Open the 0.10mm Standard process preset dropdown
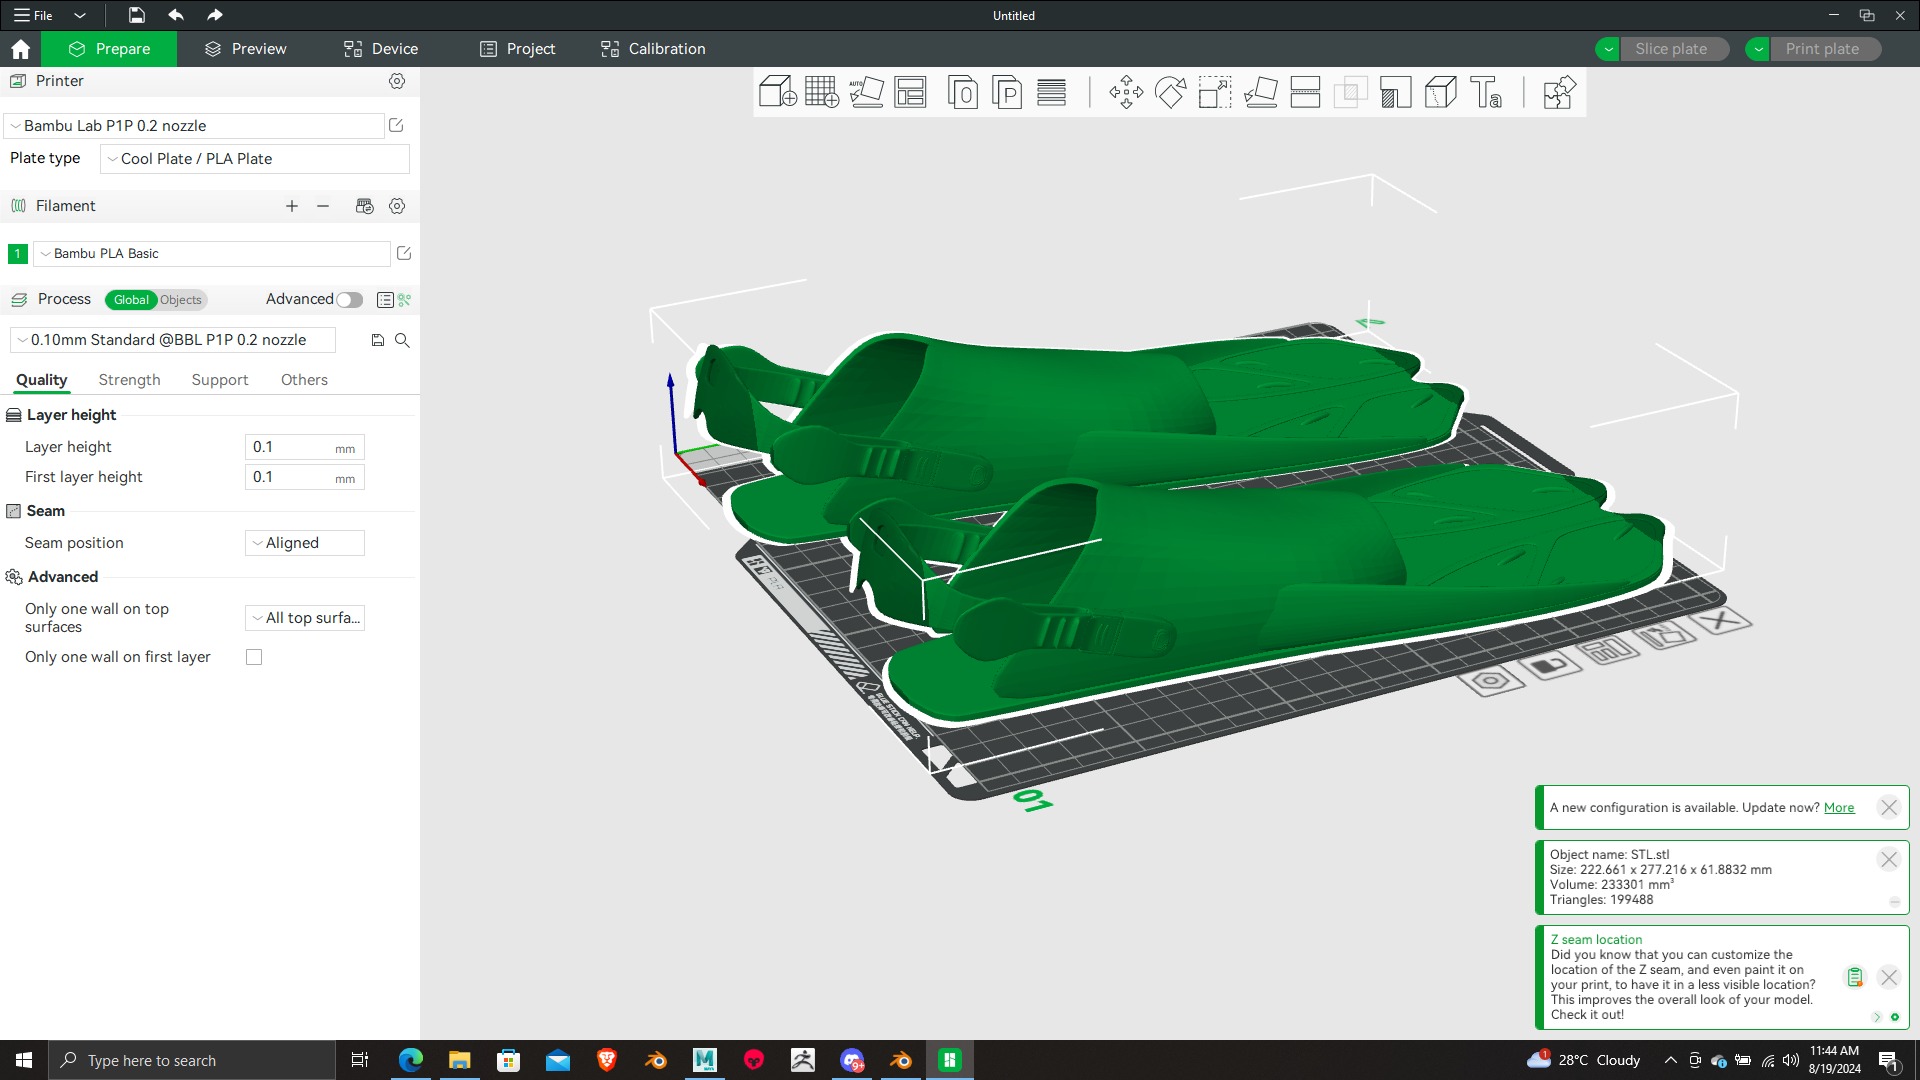This screenshot has height=1080, width=1920. click(x=173, y=340)
